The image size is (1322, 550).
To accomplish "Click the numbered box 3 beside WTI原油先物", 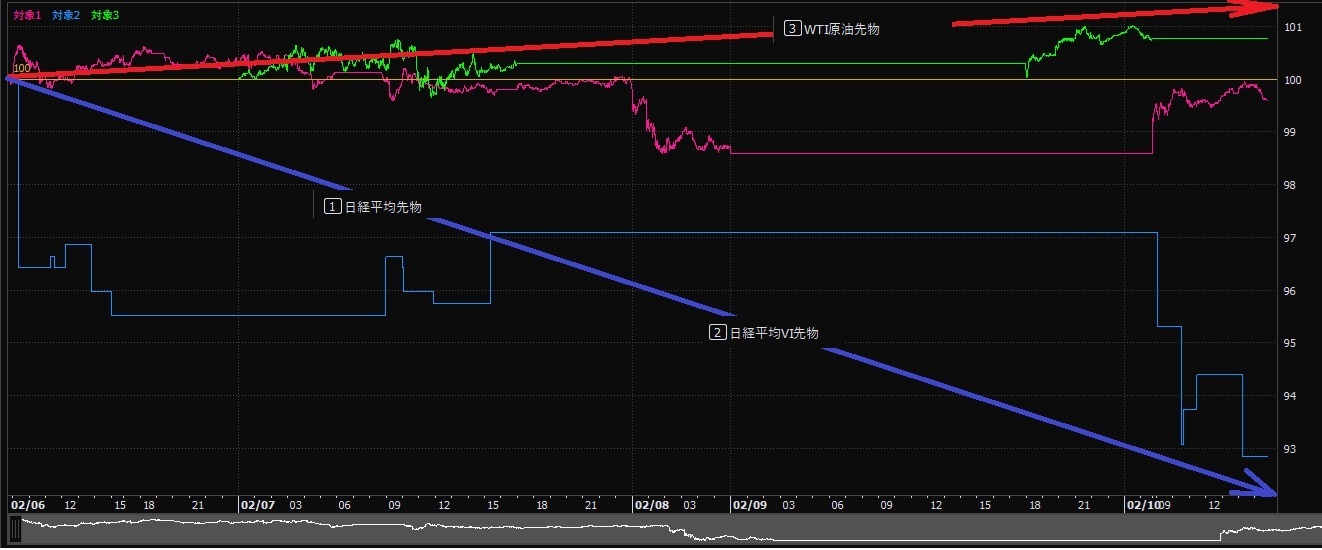I will (x=793, y=30).
